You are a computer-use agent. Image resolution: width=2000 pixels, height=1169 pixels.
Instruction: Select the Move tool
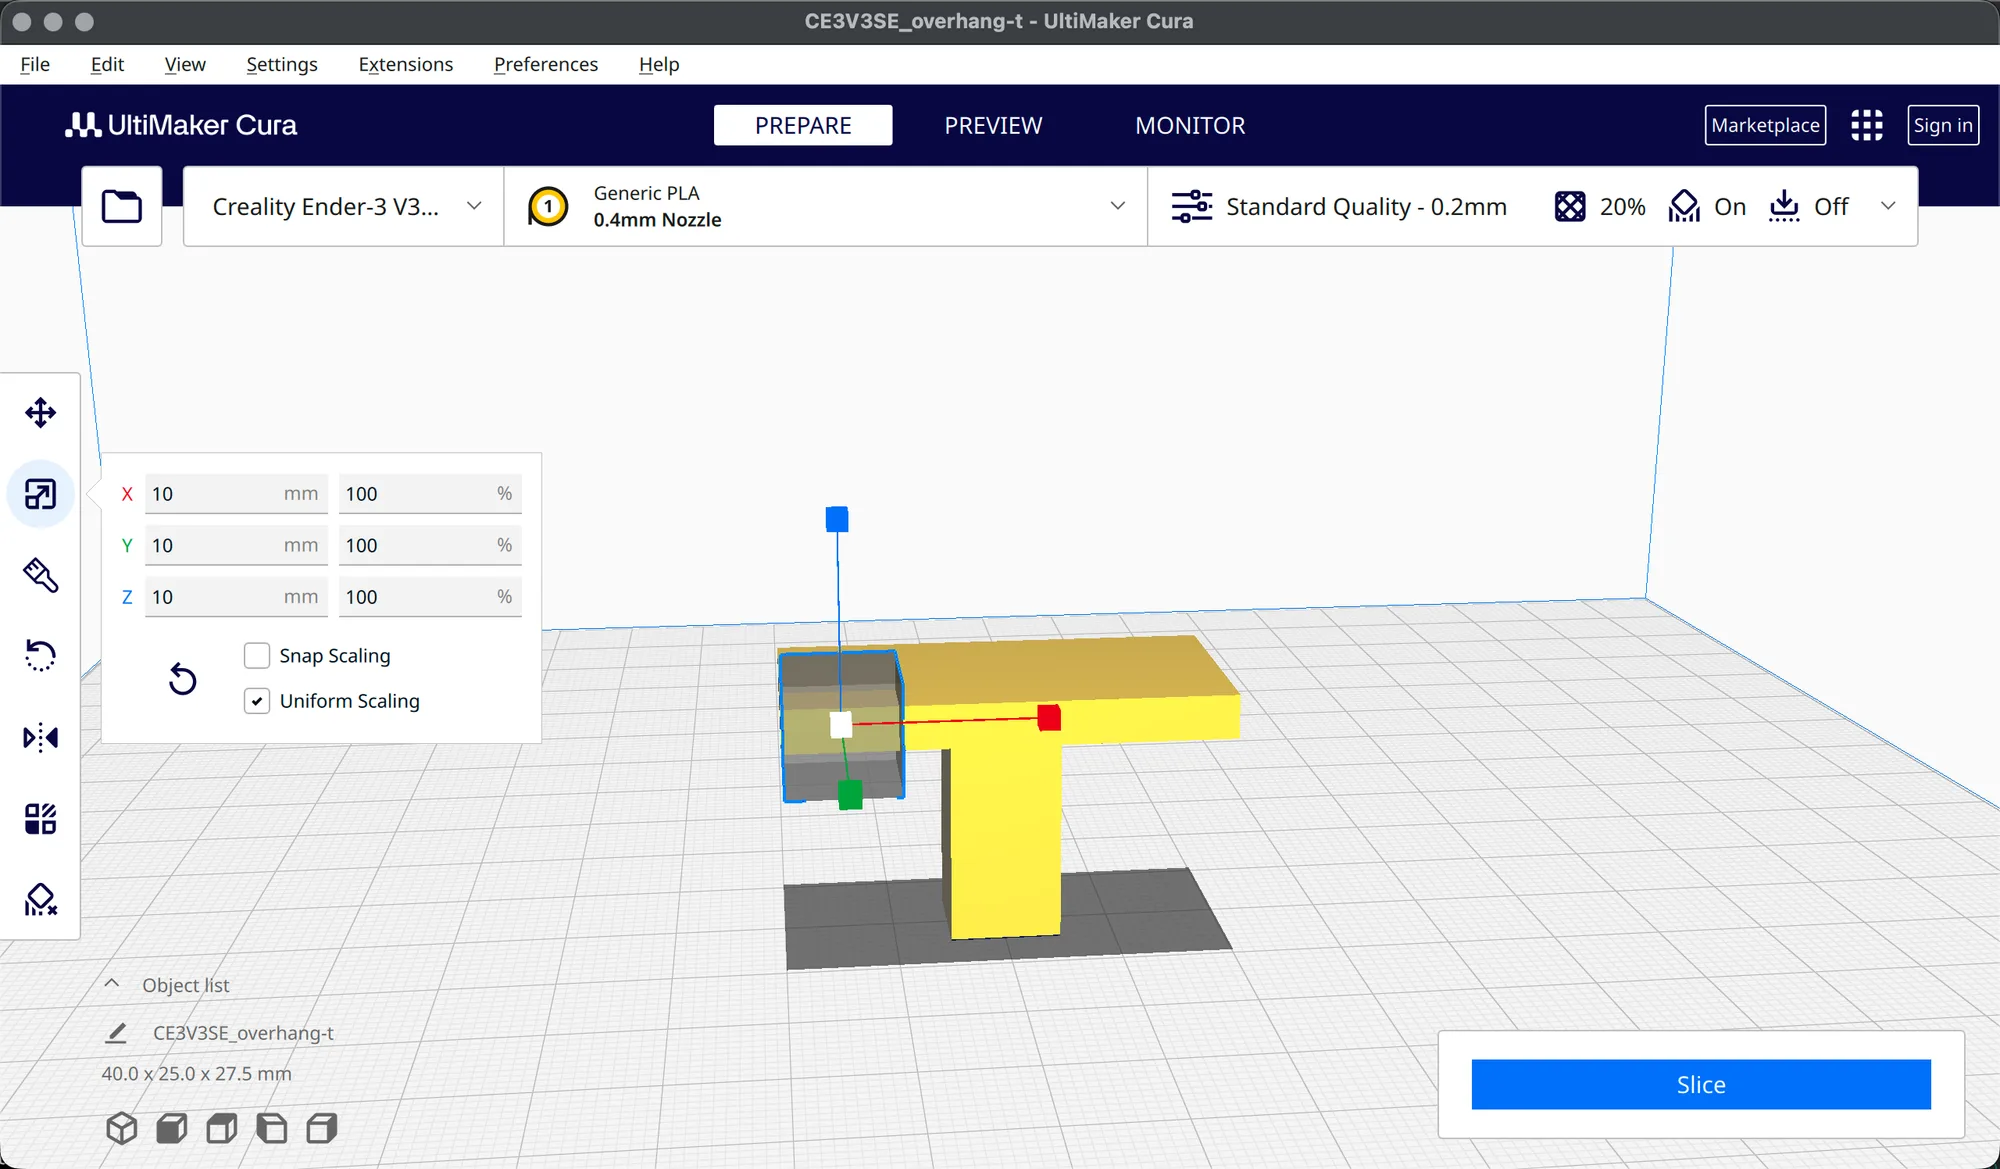coord(40,413)
